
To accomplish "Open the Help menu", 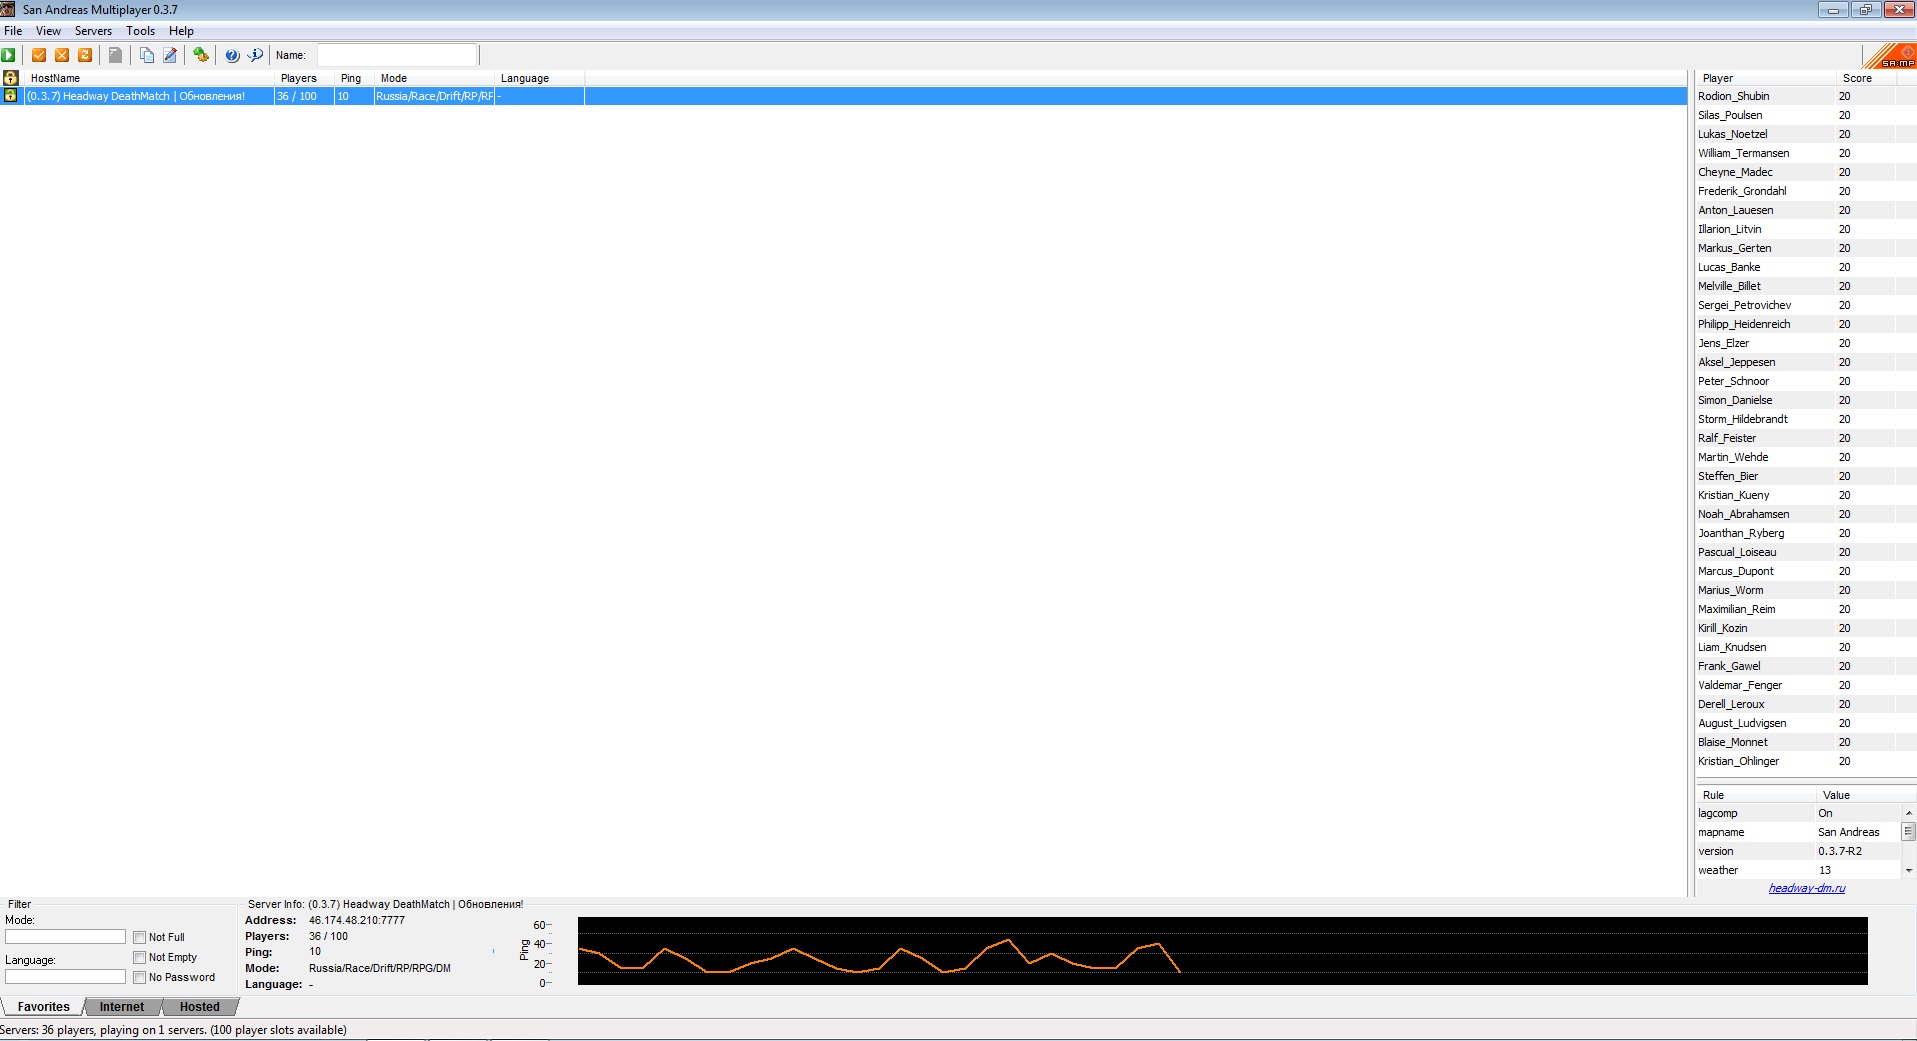I will tap(181, 31).
